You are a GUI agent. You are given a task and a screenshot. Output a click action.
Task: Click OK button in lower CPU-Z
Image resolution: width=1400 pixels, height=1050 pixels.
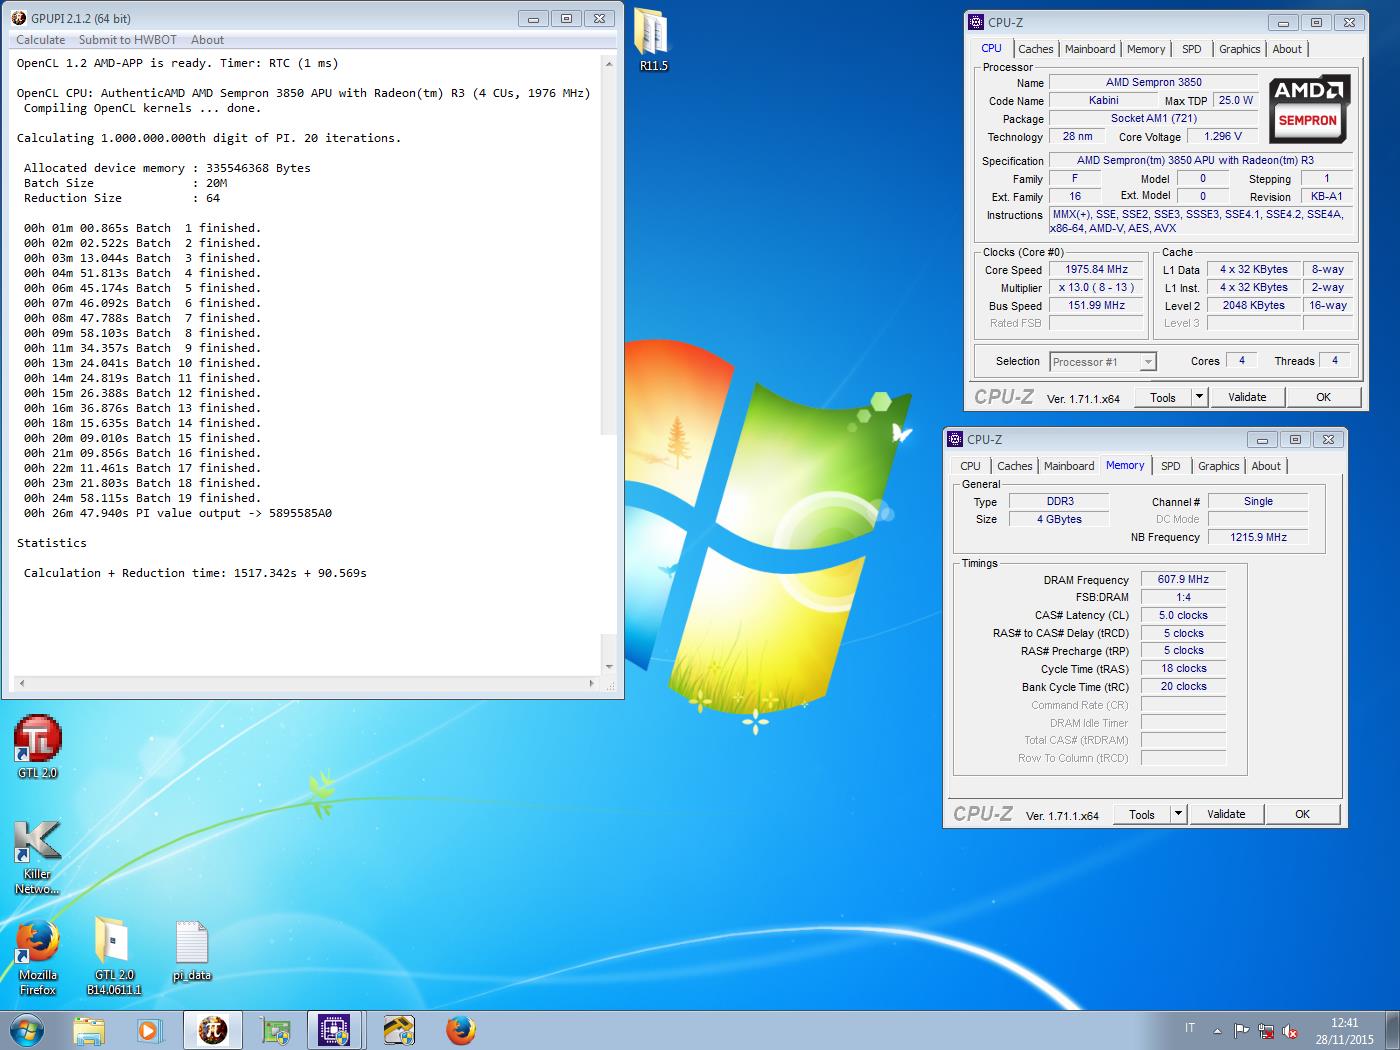click(1302, 814)
